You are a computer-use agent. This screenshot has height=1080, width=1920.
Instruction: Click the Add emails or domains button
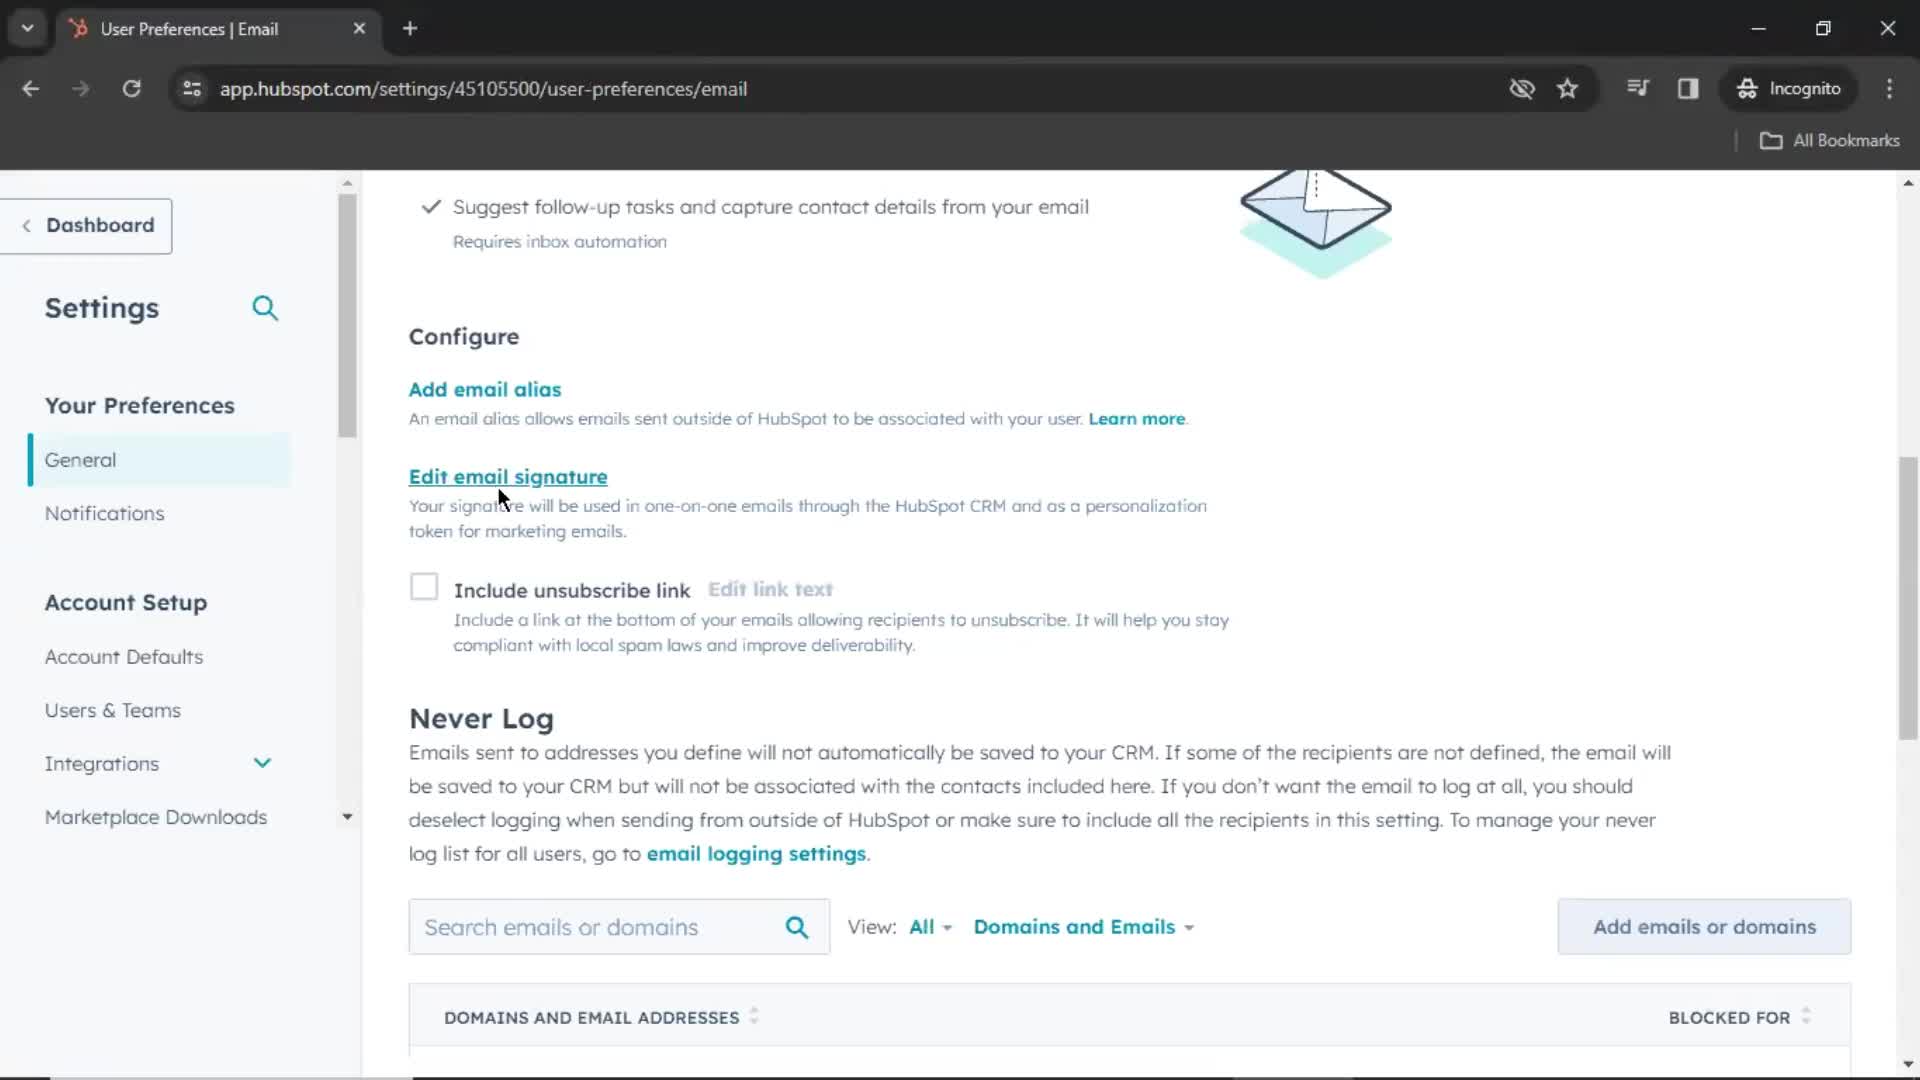point(1704,926)
